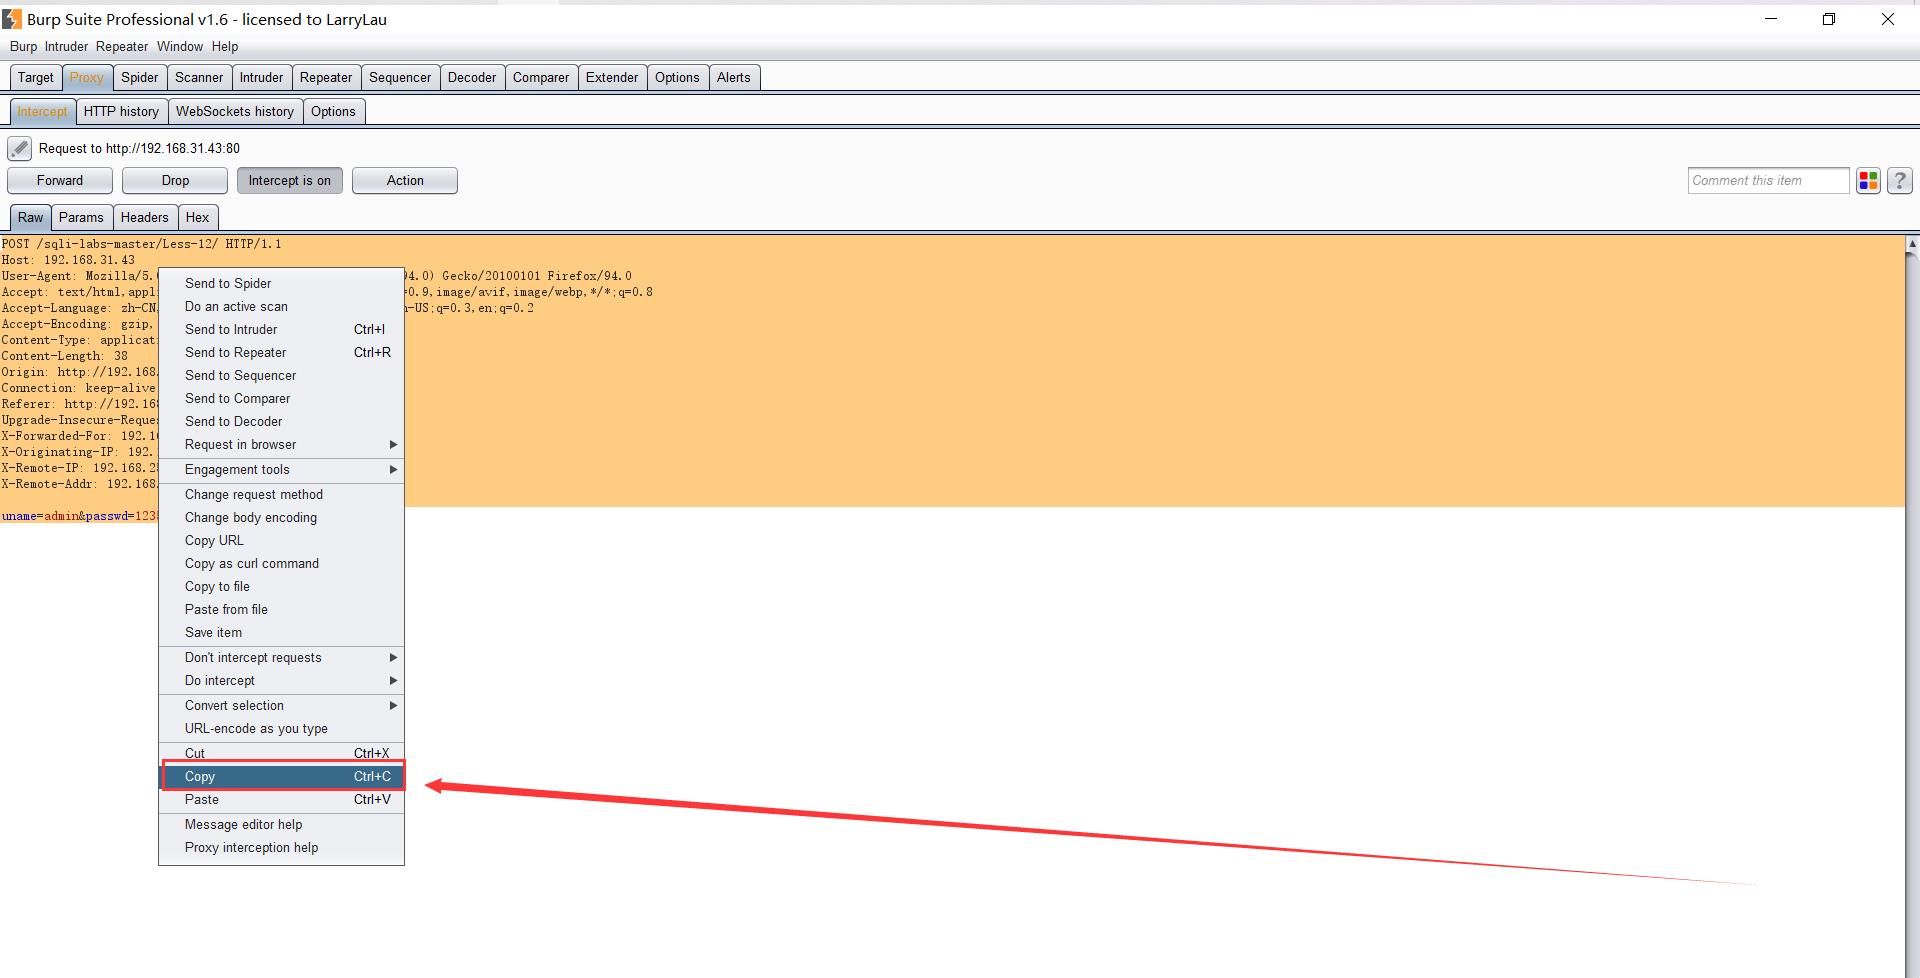Open 'Message editor help'
The image size is (1920, 978).
pyautogui.click(x=281, y=825)
